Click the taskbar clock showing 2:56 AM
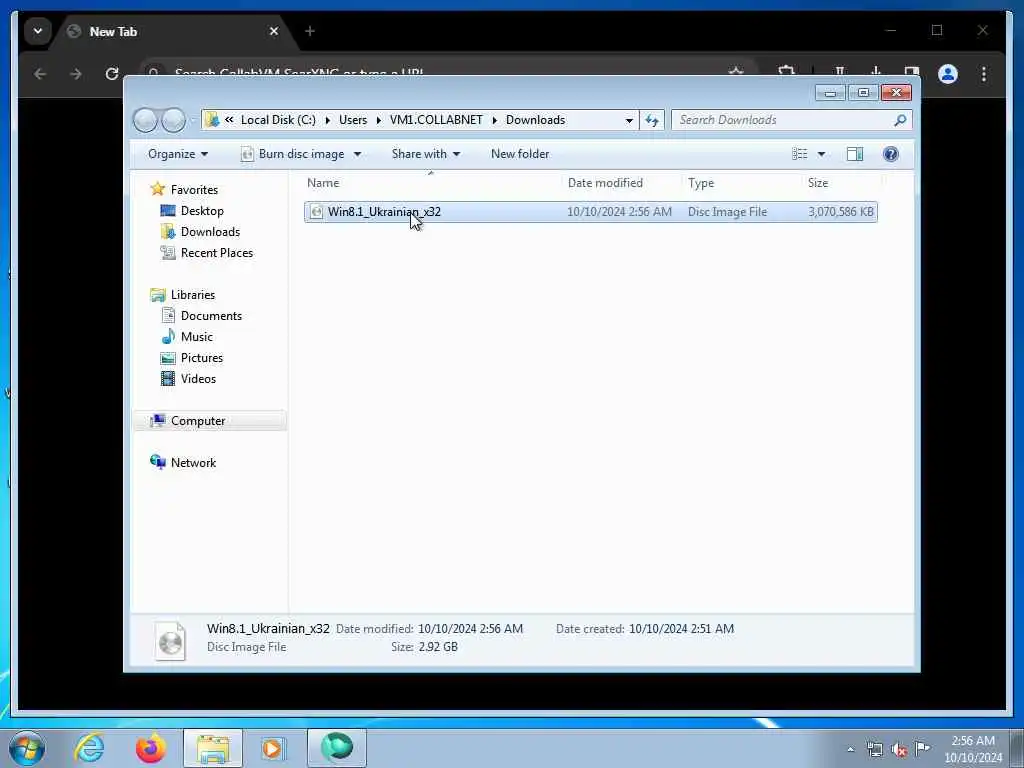Viewport: 1024px width, 768px height. point(973,749)
